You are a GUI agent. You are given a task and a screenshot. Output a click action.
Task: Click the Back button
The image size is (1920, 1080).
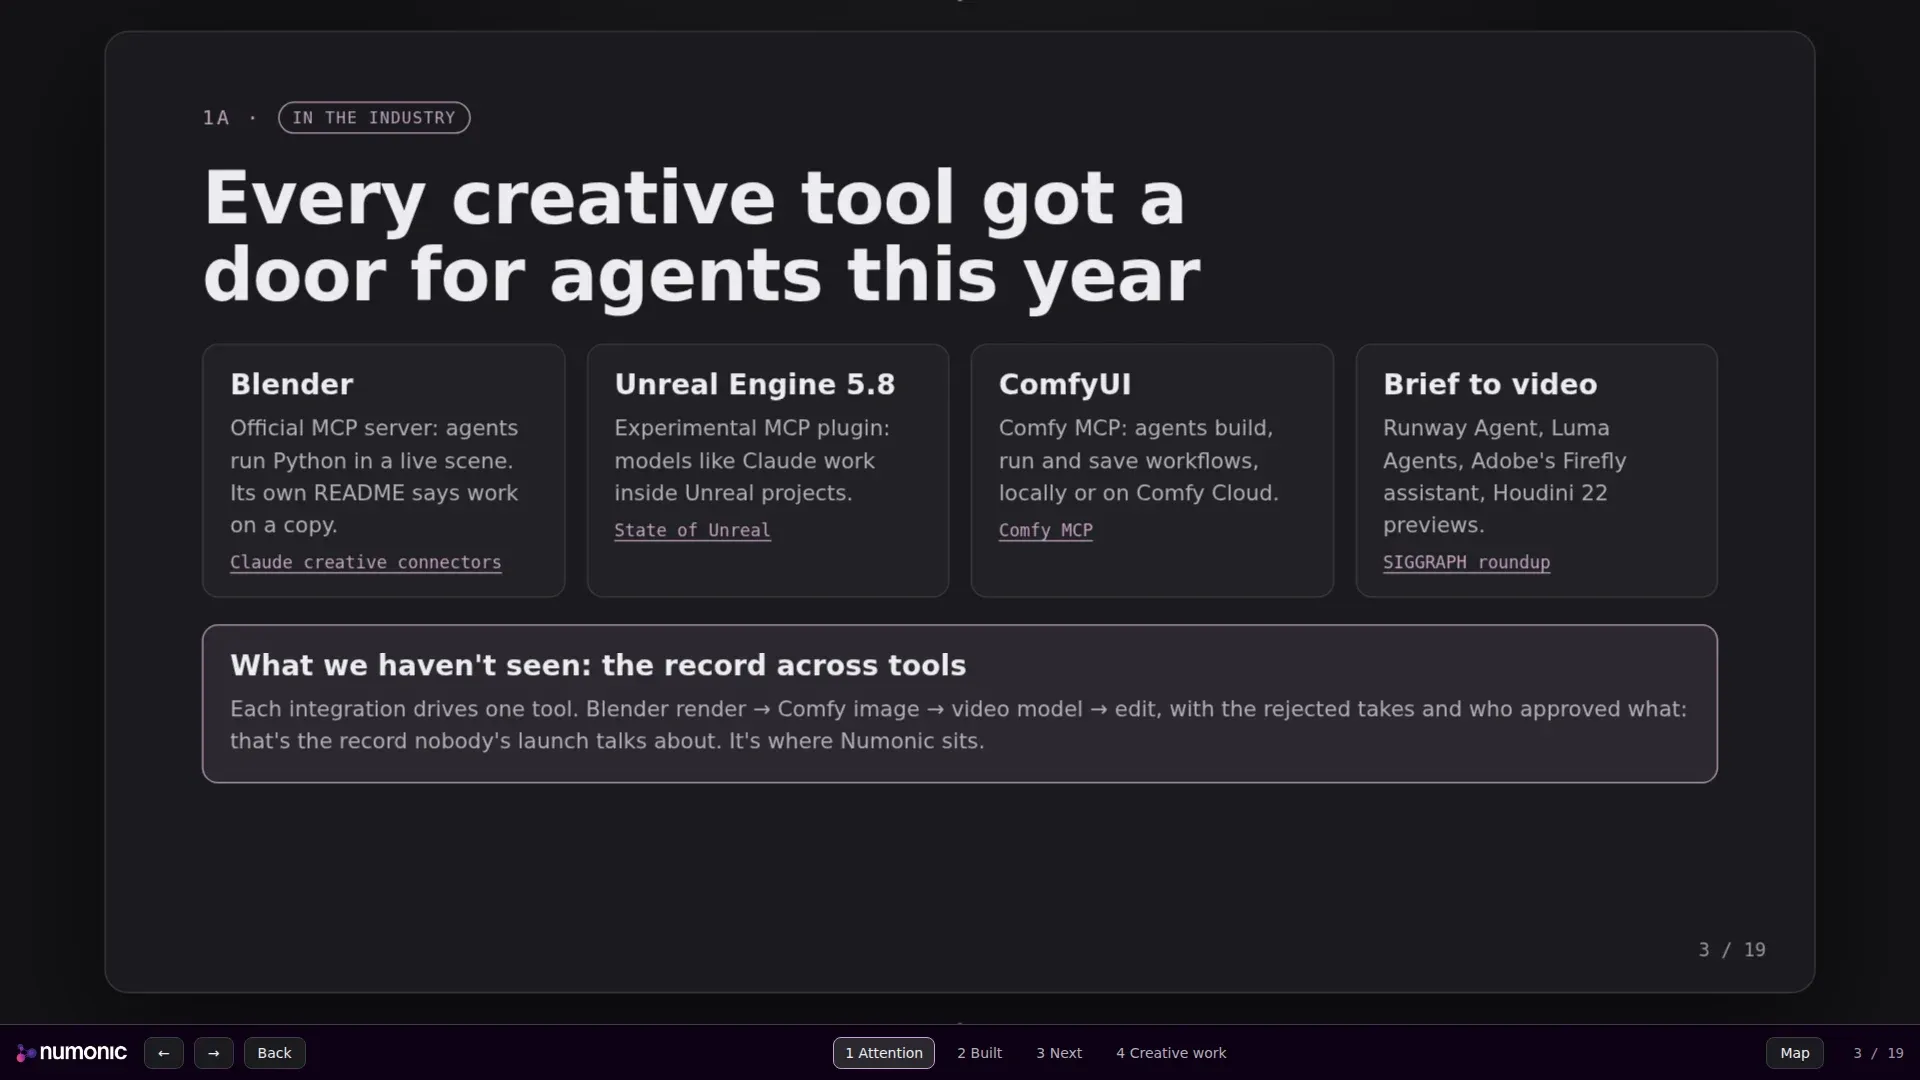click(275, 1053)
